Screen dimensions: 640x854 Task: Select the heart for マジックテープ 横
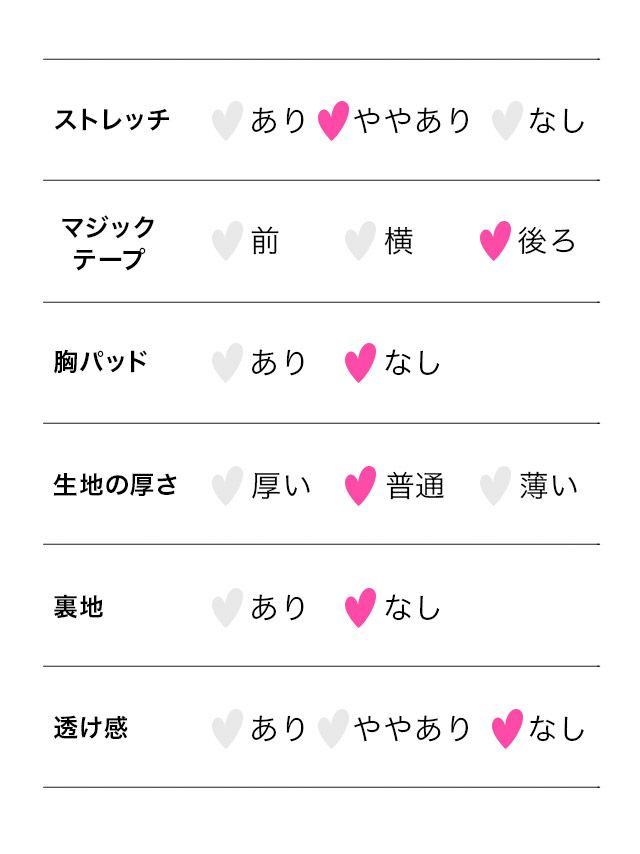coord(360,242)
